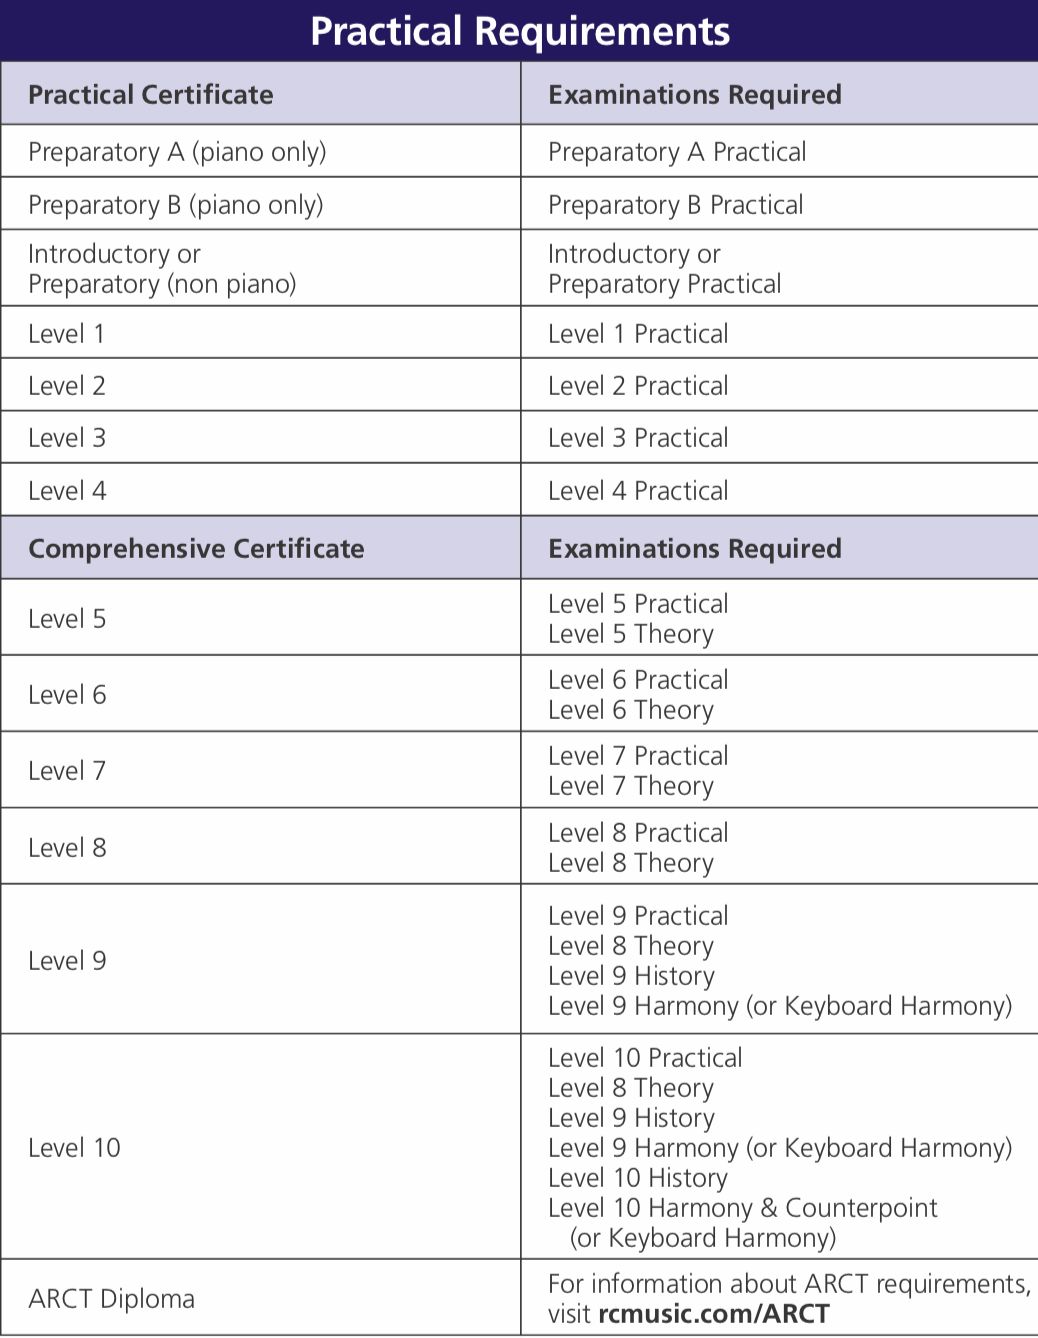Select the Level 4 certificate cell

click(x=260, y=490)
